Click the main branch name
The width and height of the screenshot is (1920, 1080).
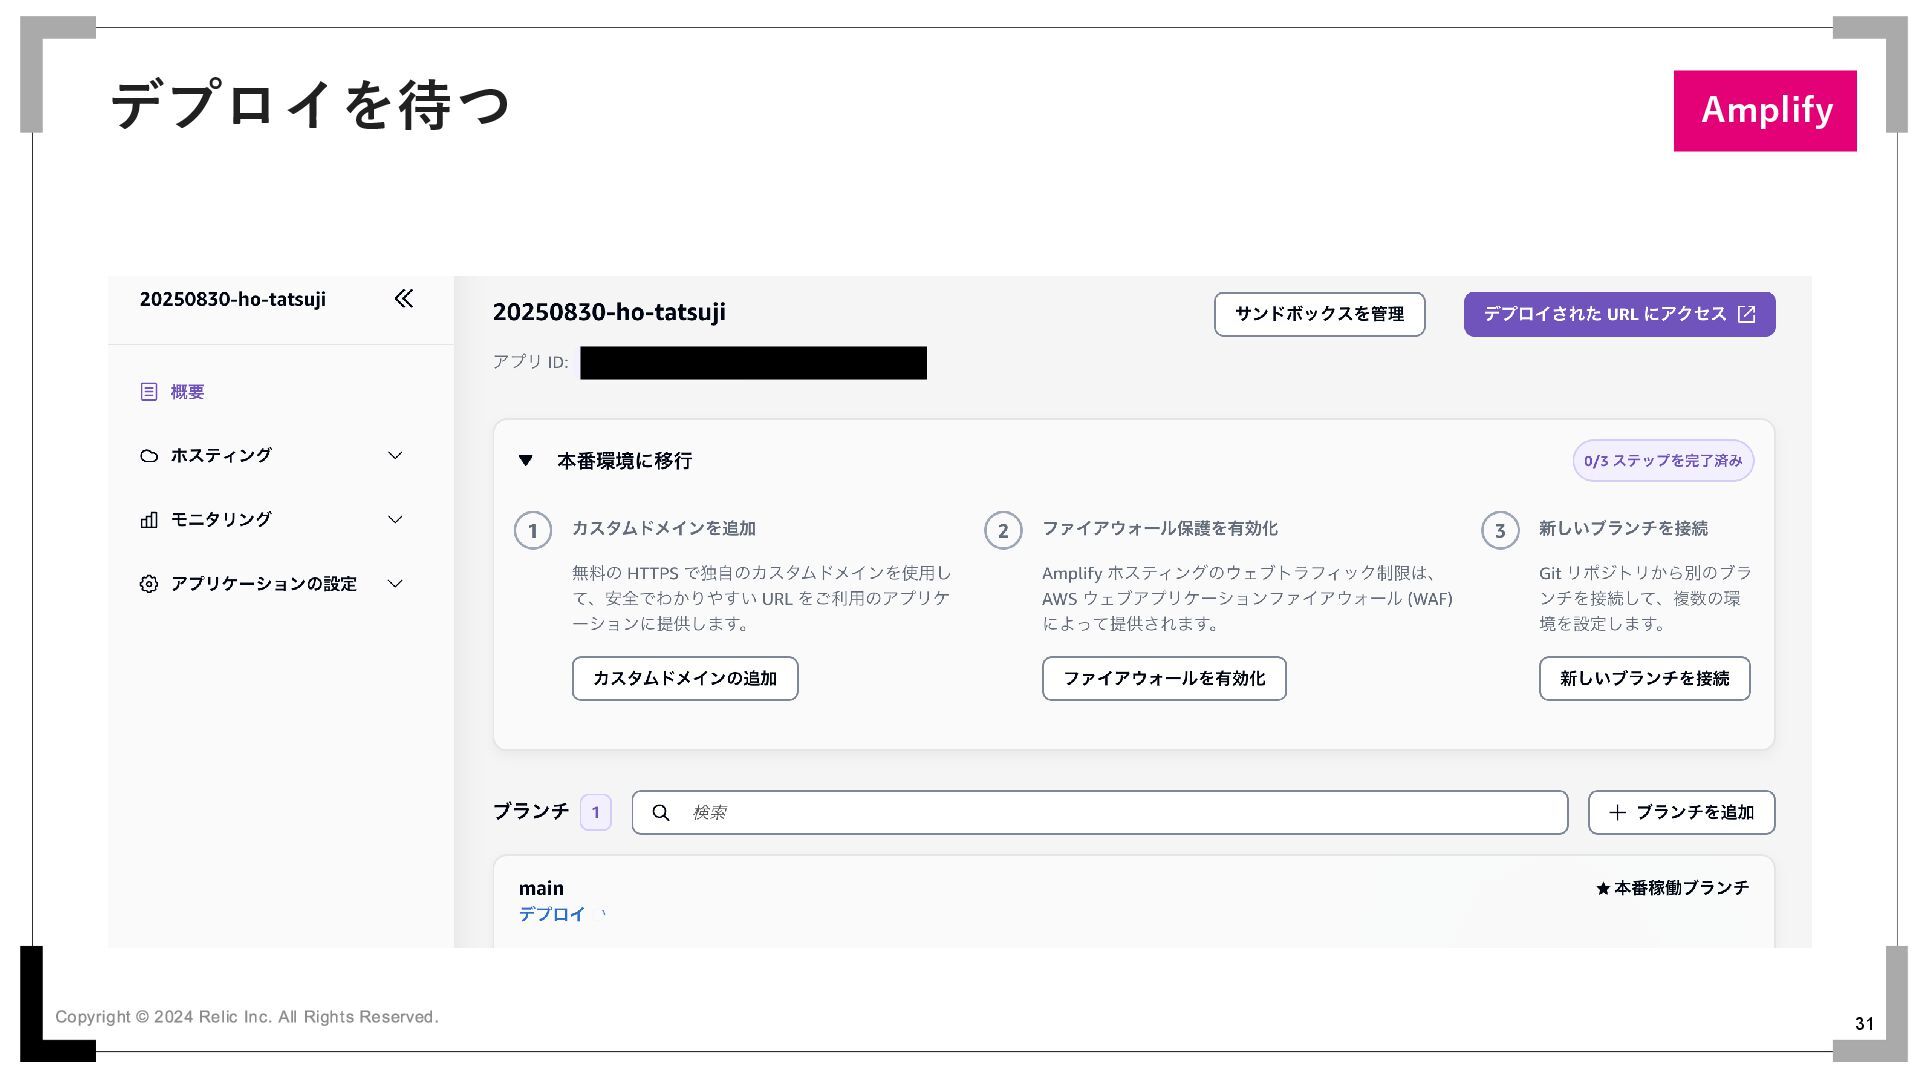(541, 888)
